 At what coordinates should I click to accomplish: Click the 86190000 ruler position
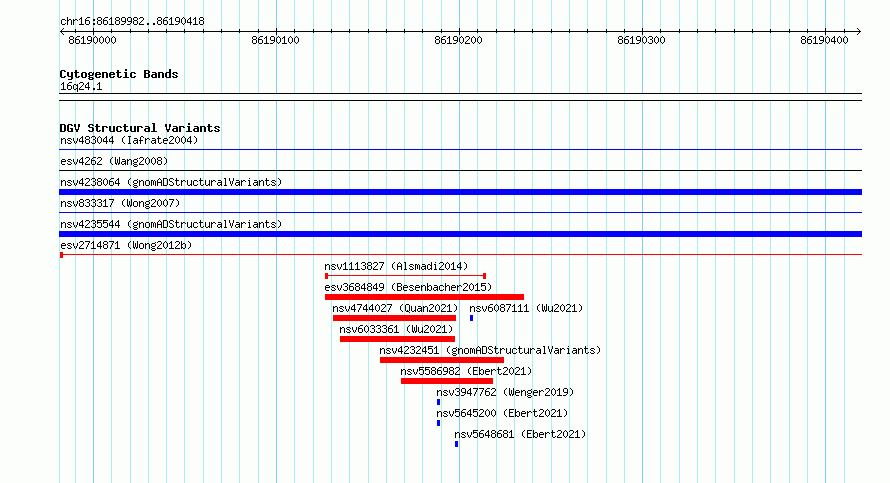coord(92,40)
